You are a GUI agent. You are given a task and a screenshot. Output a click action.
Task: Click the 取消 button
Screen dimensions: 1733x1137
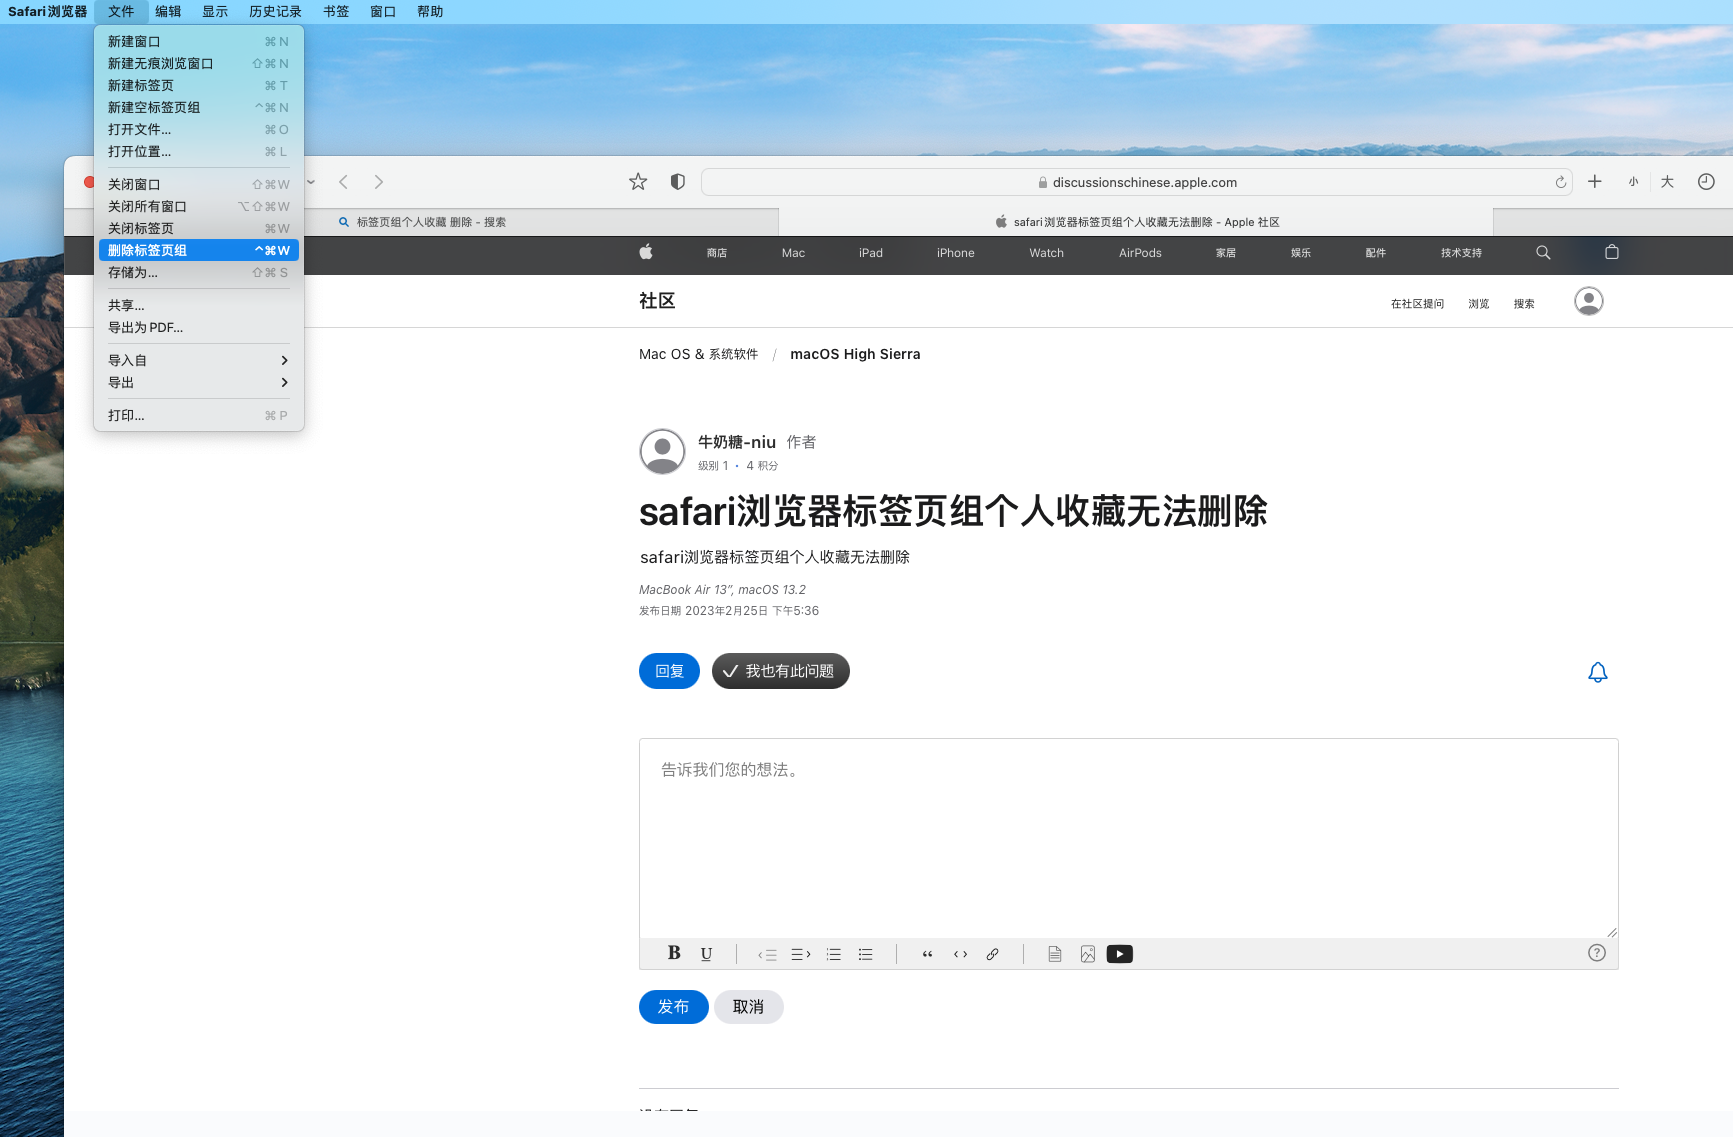click(x=749, y=1007)
